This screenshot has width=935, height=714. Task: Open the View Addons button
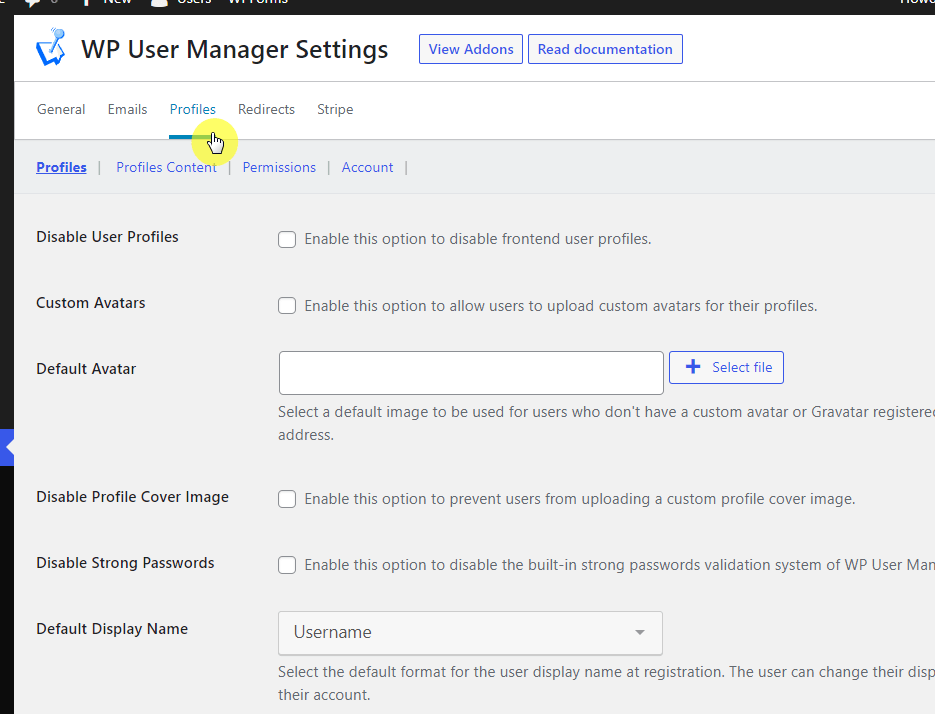[x=470, y=49]
